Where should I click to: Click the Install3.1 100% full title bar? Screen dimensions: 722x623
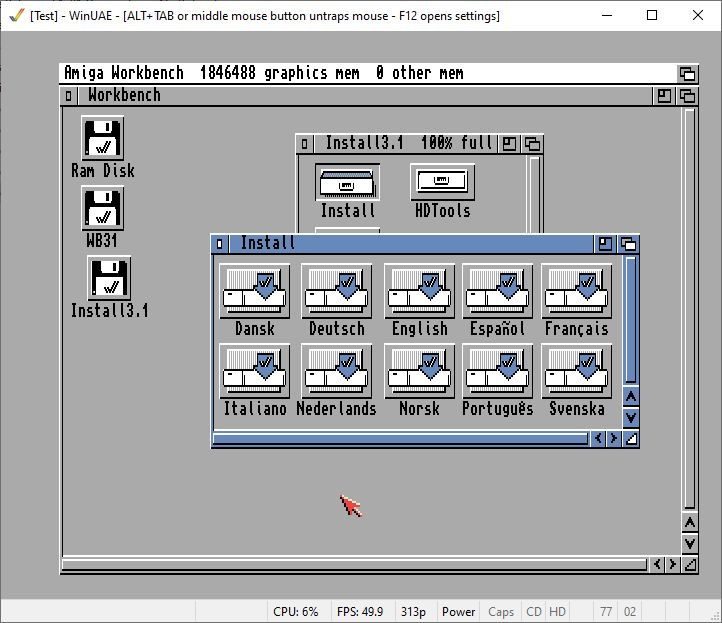coord(406,144)
